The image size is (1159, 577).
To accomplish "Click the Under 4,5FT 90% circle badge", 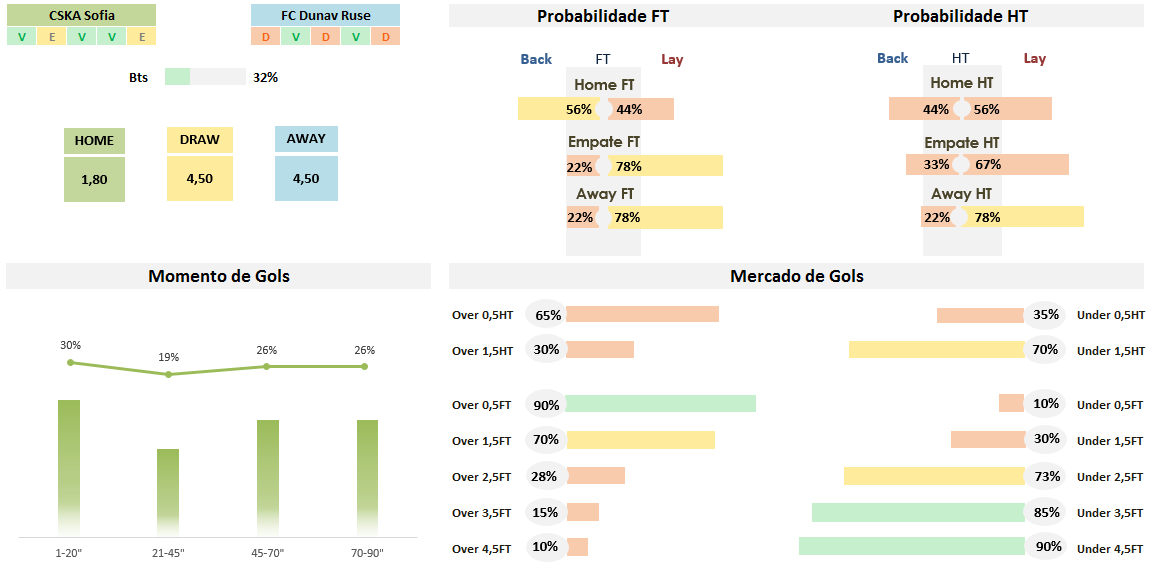I will [x=1046, y=547].
